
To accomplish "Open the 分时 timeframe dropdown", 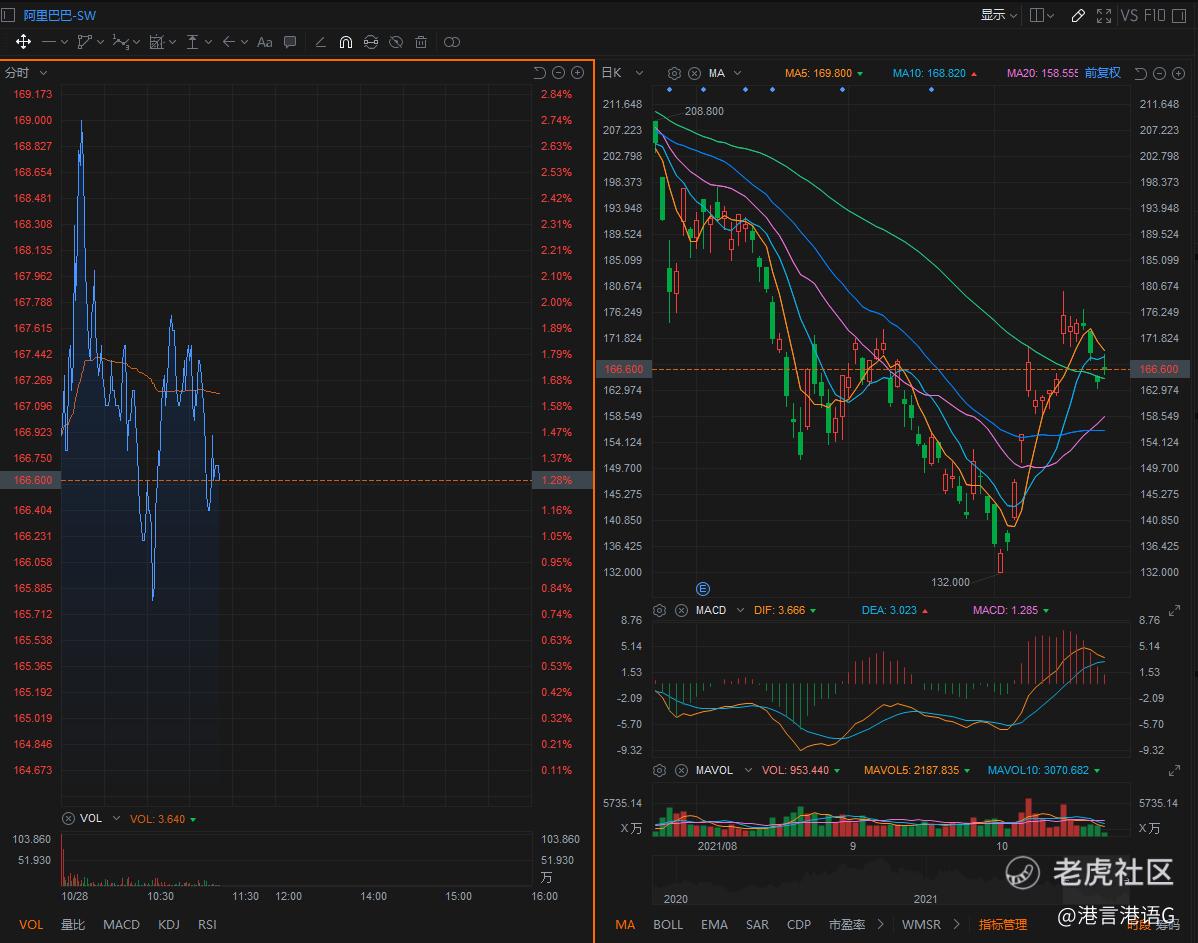I will (26, 73).
